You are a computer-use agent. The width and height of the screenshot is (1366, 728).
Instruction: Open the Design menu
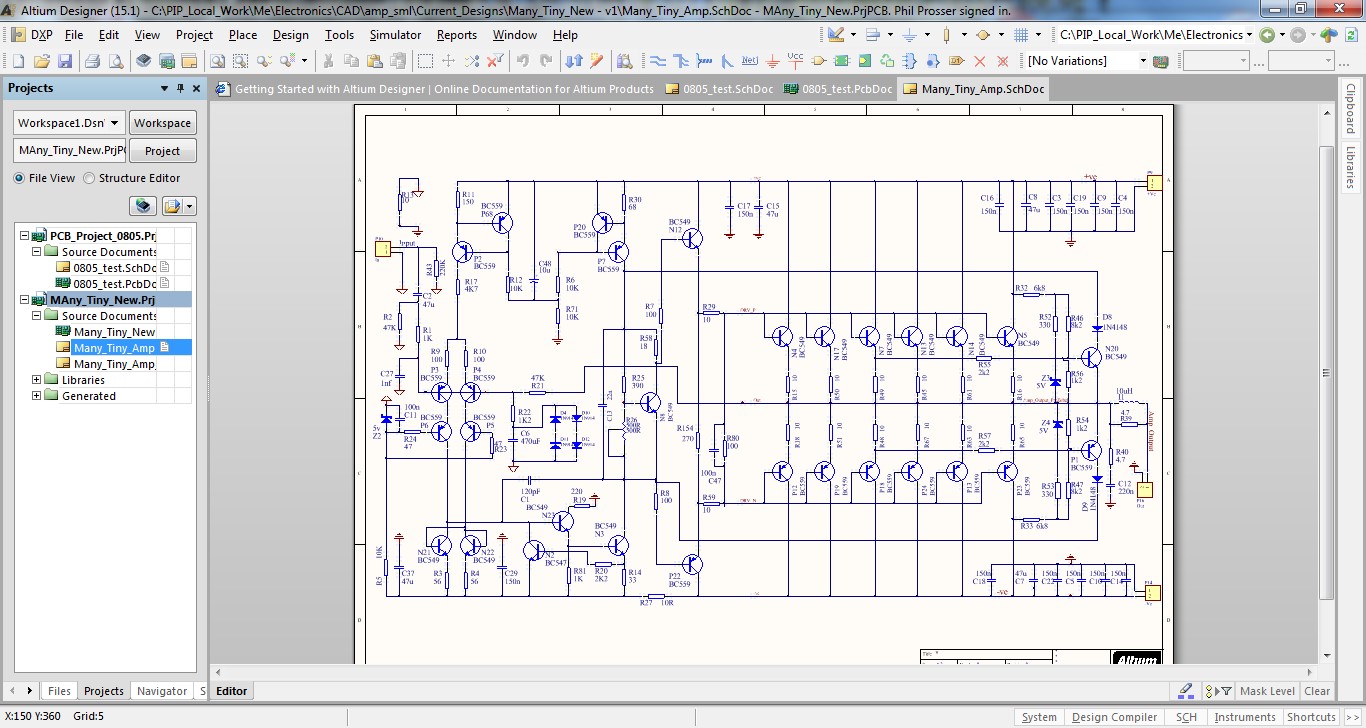(291, 34)
